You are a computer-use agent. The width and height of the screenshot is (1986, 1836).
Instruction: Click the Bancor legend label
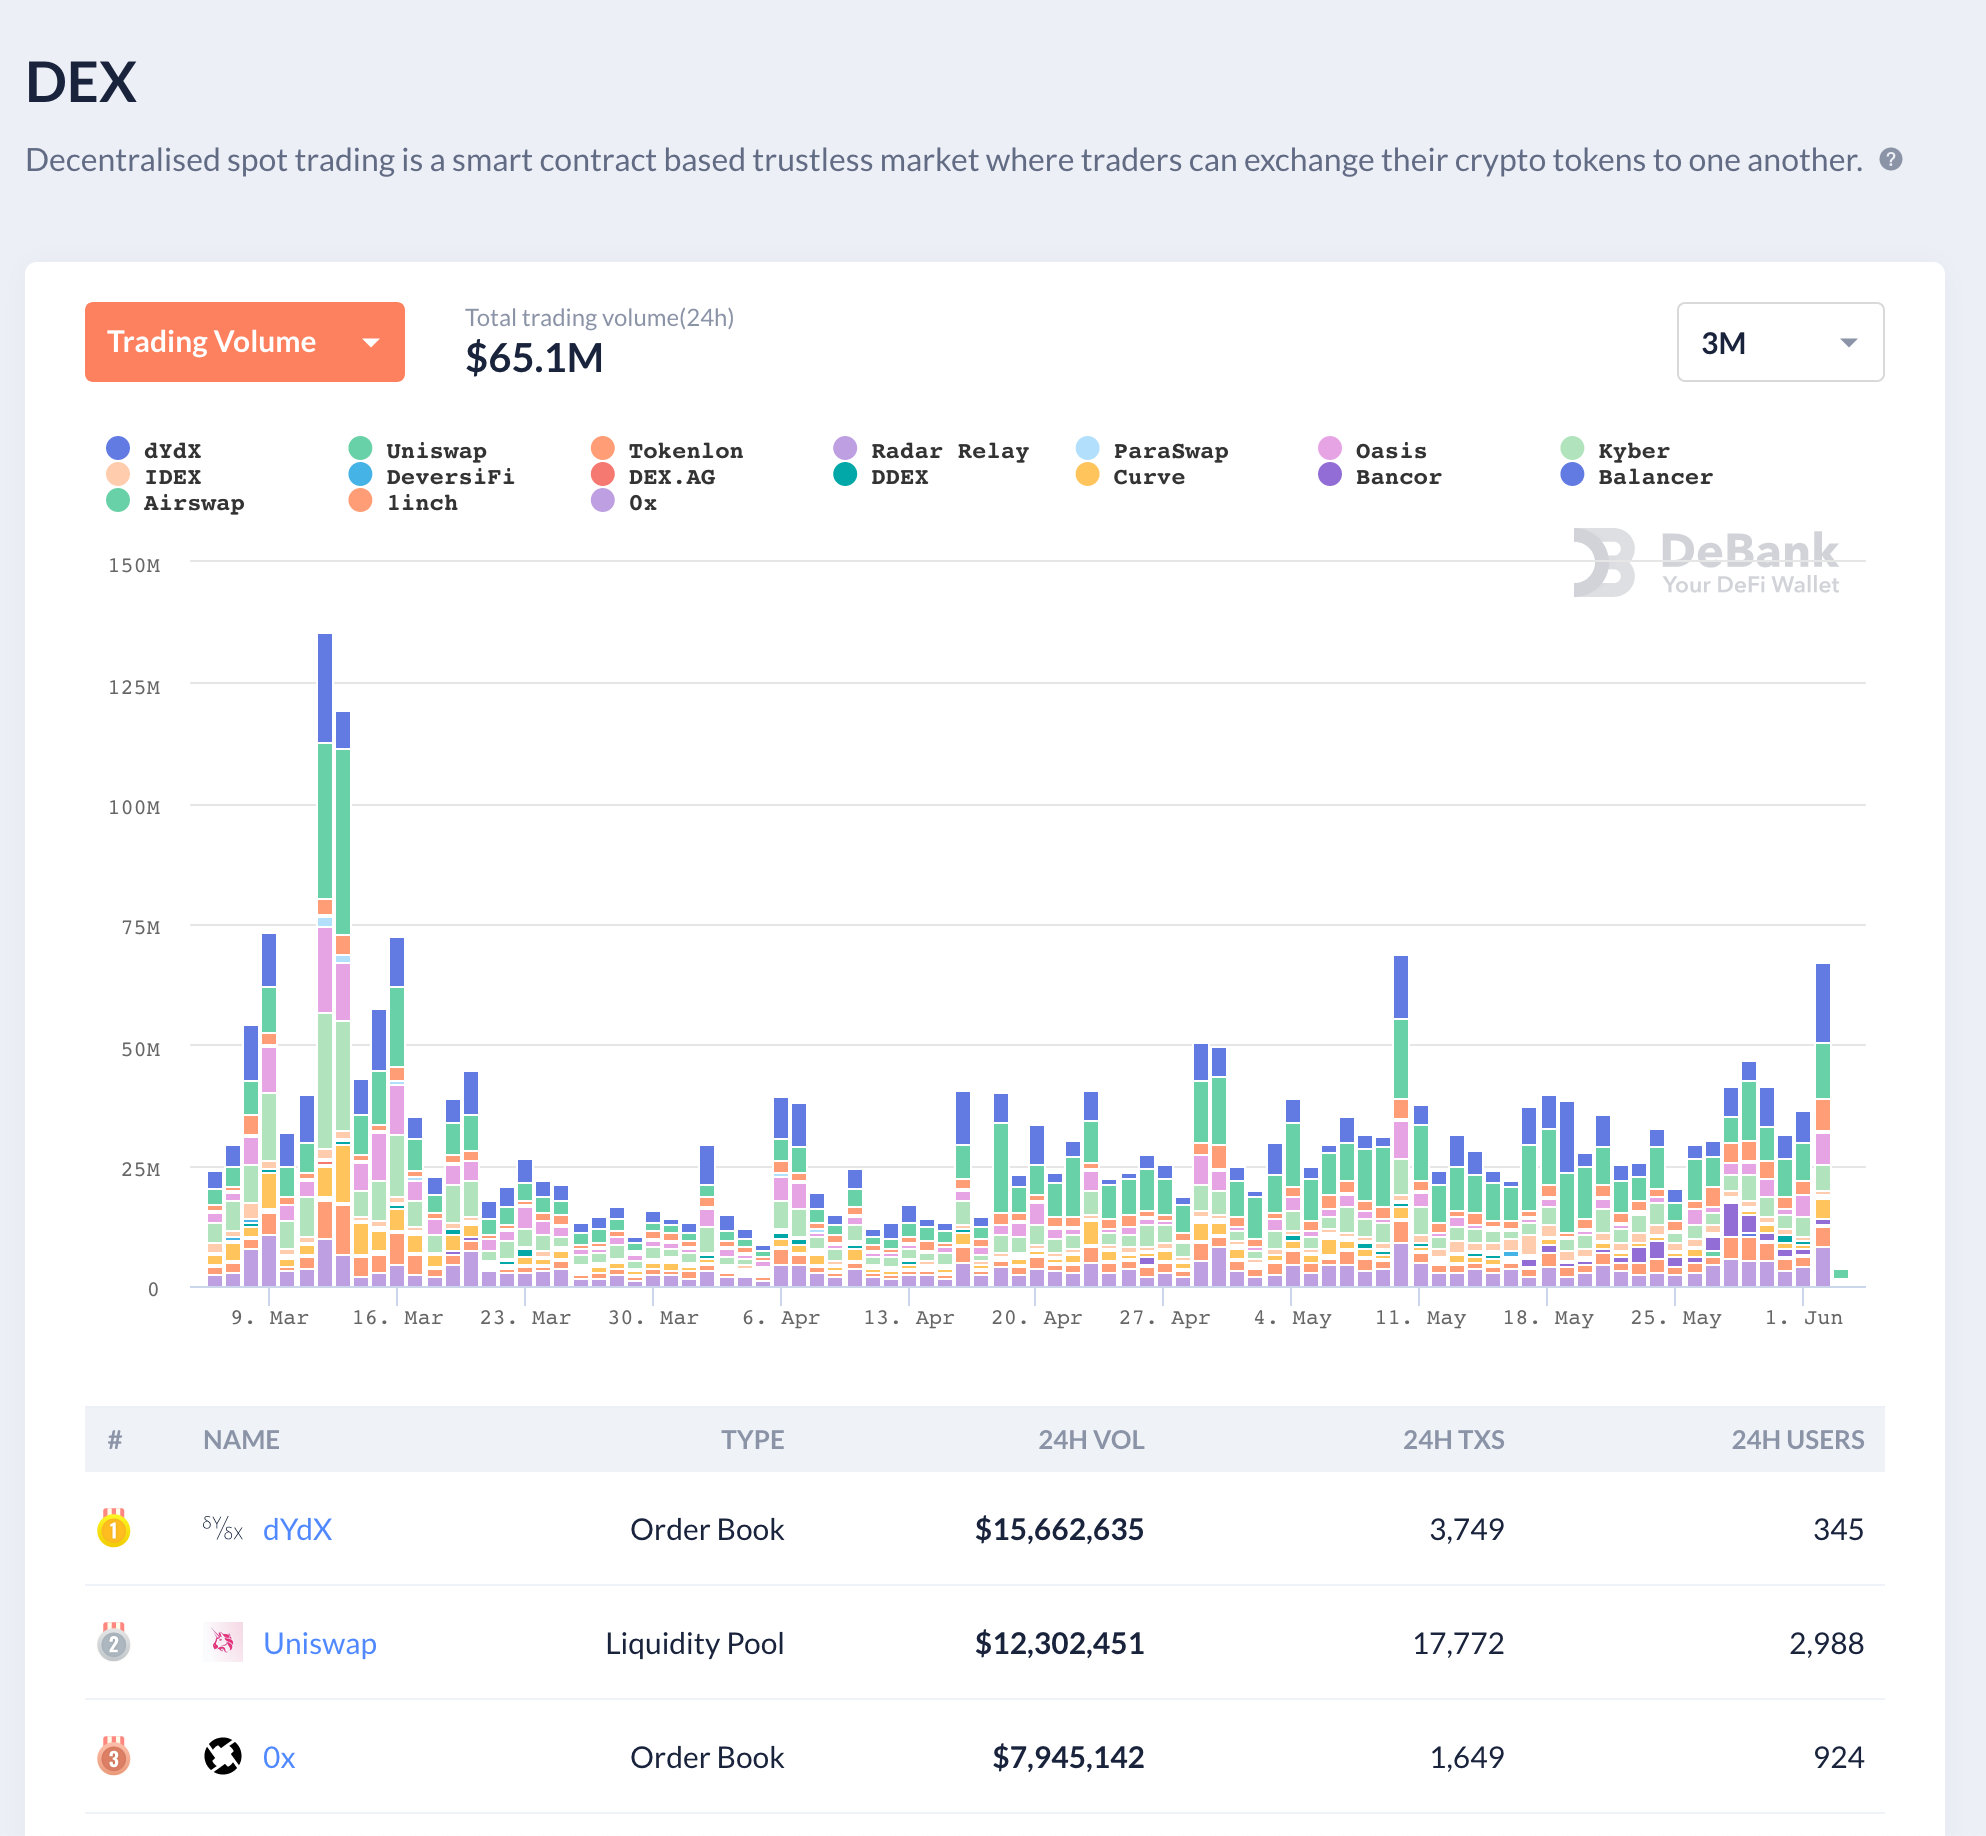pyautogui.click(x=1398, y=477)
